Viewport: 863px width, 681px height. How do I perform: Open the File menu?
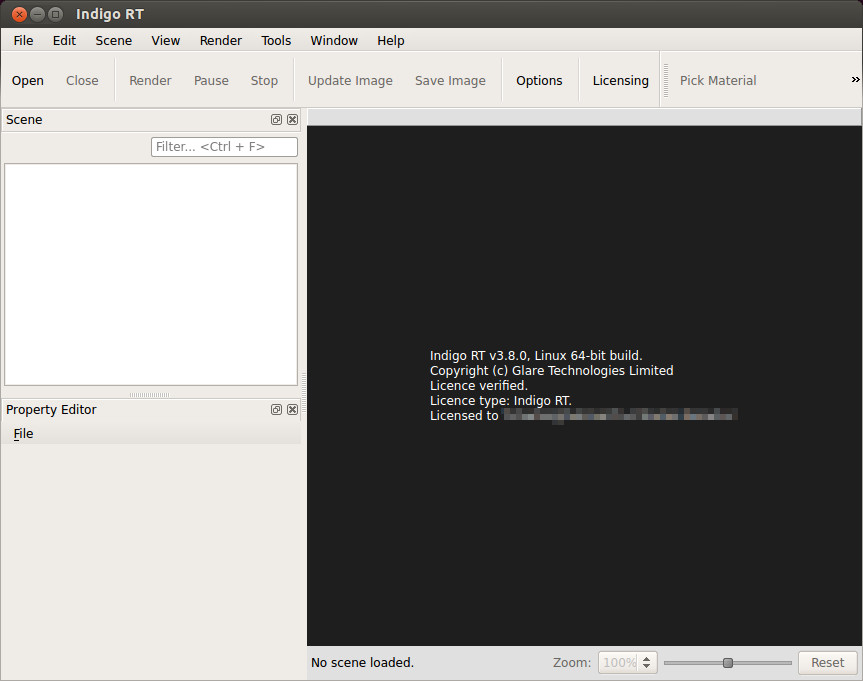[x=23, y=41]
